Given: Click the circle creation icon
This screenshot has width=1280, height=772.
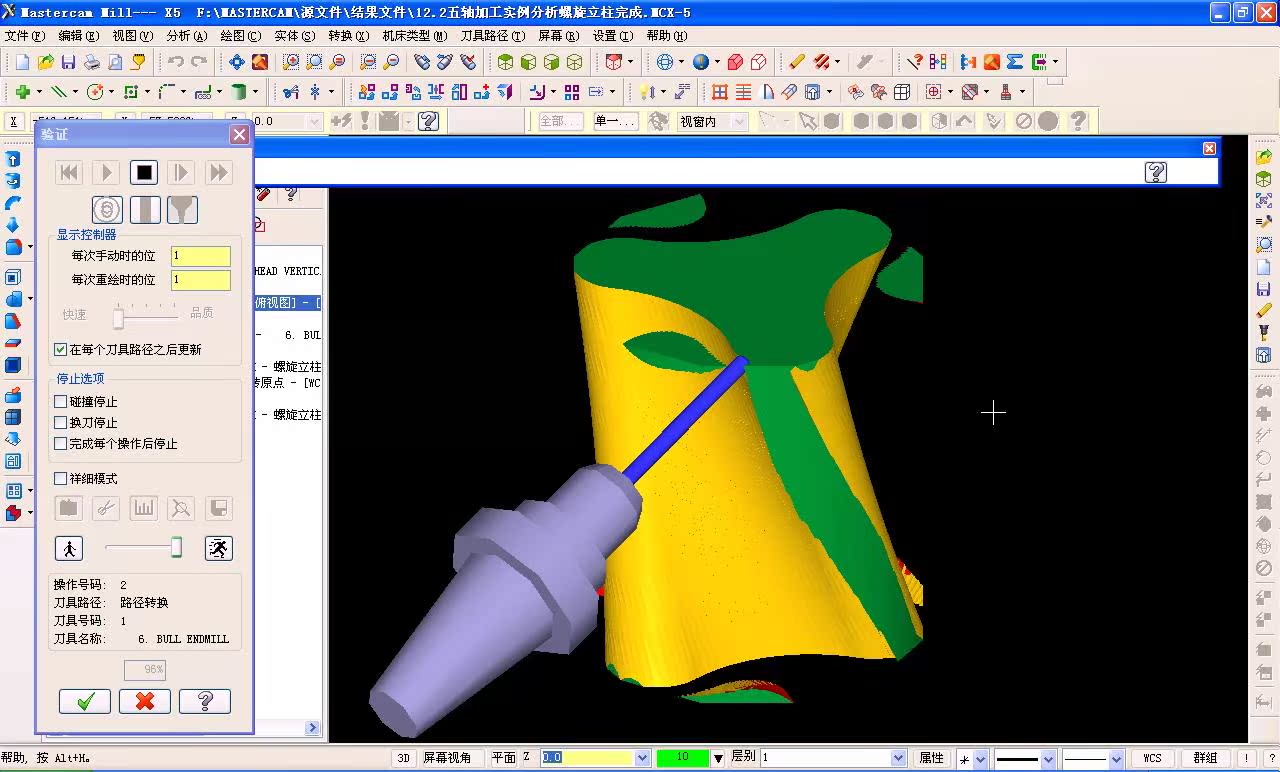Looking at the screenshot, I should coord(95,92).
